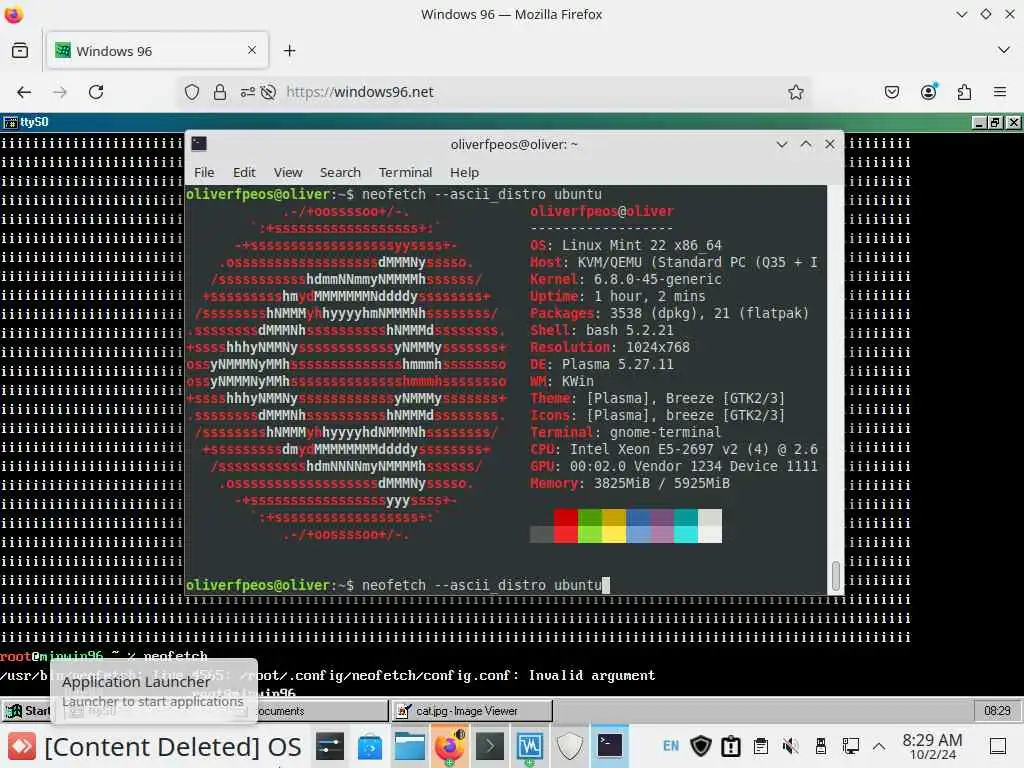Open the removable devices tray icon

point(821,746)
